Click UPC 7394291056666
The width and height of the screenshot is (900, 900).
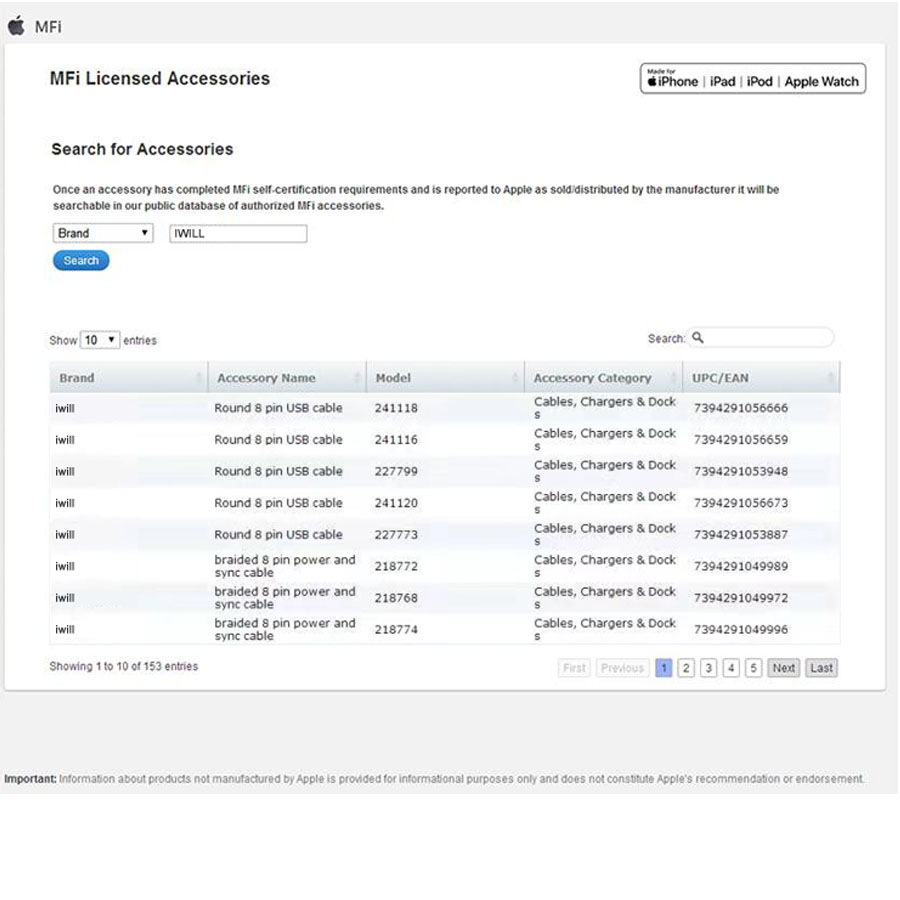[x=740, y=408]
